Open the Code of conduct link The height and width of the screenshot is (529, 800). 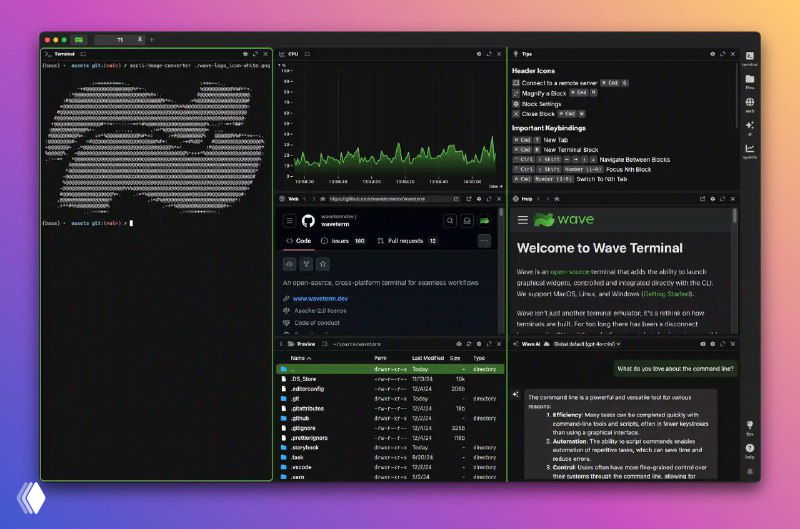pos(317,323)
